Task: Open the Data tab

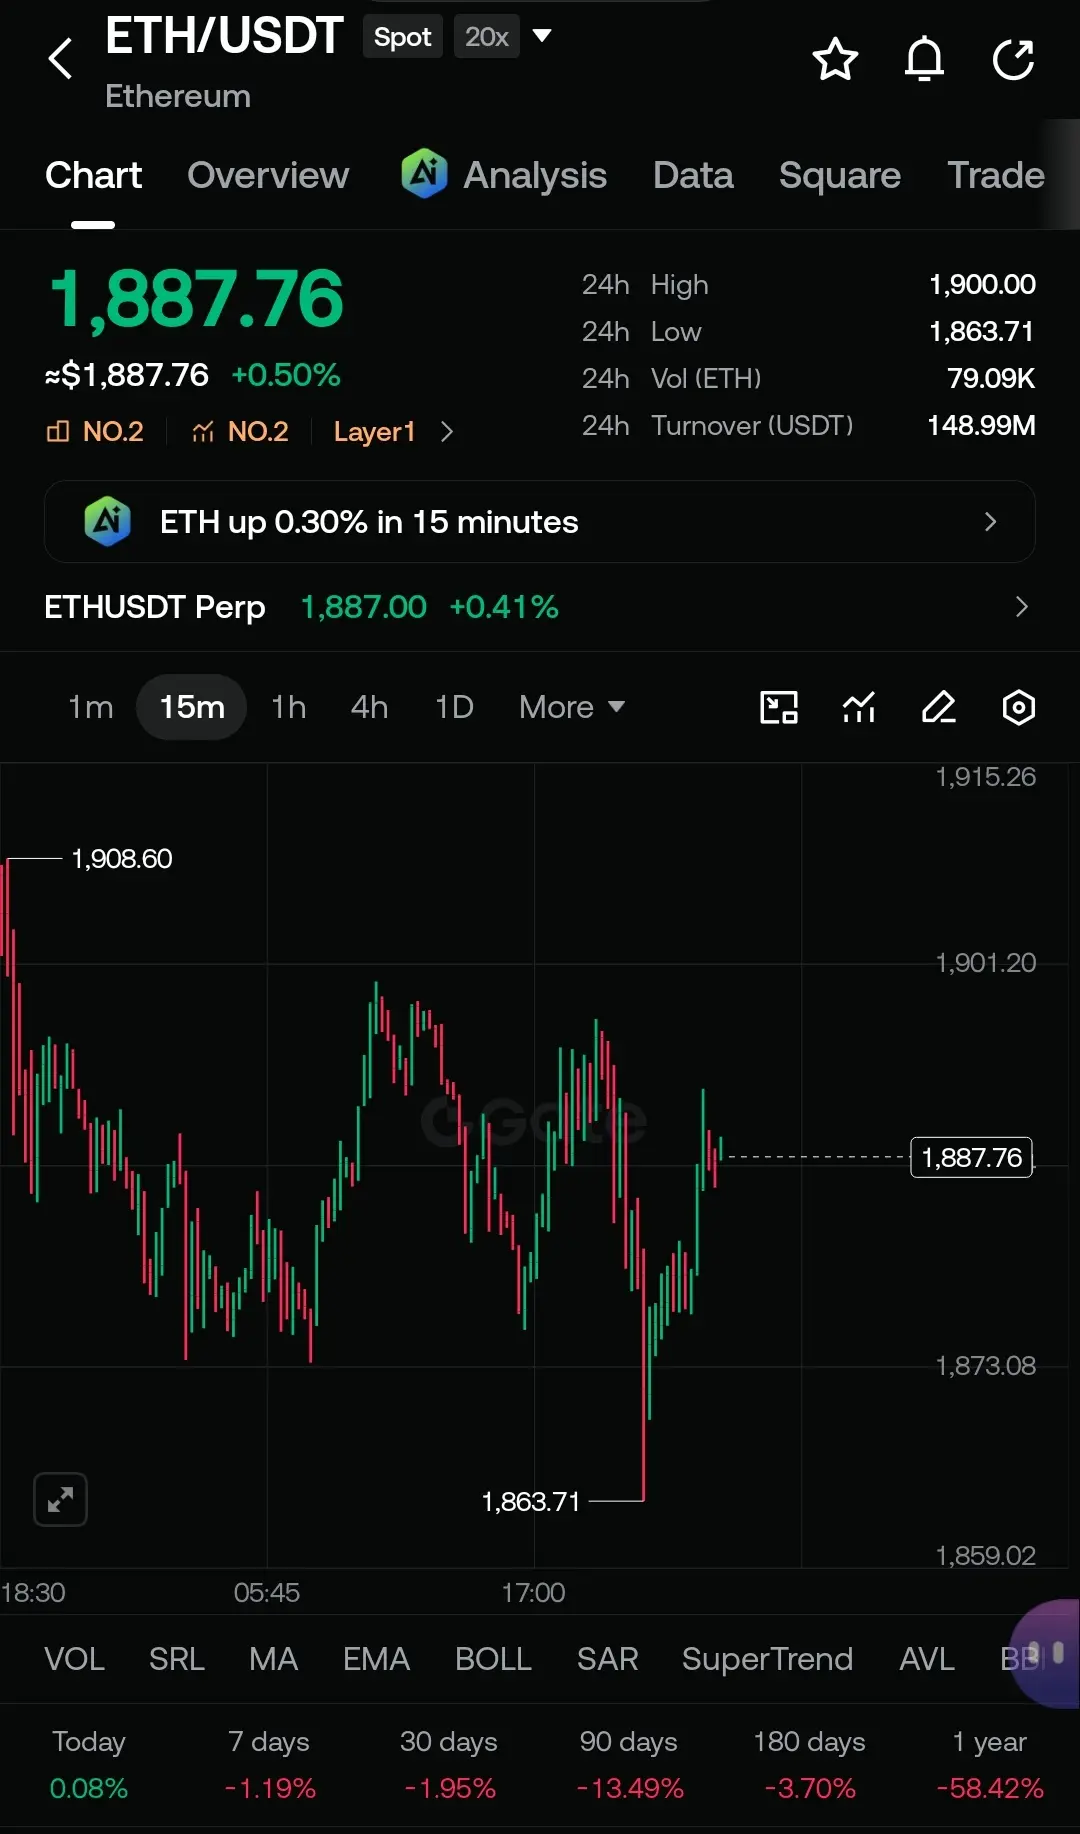Action: pyautogui.click(x=693, y=176)
